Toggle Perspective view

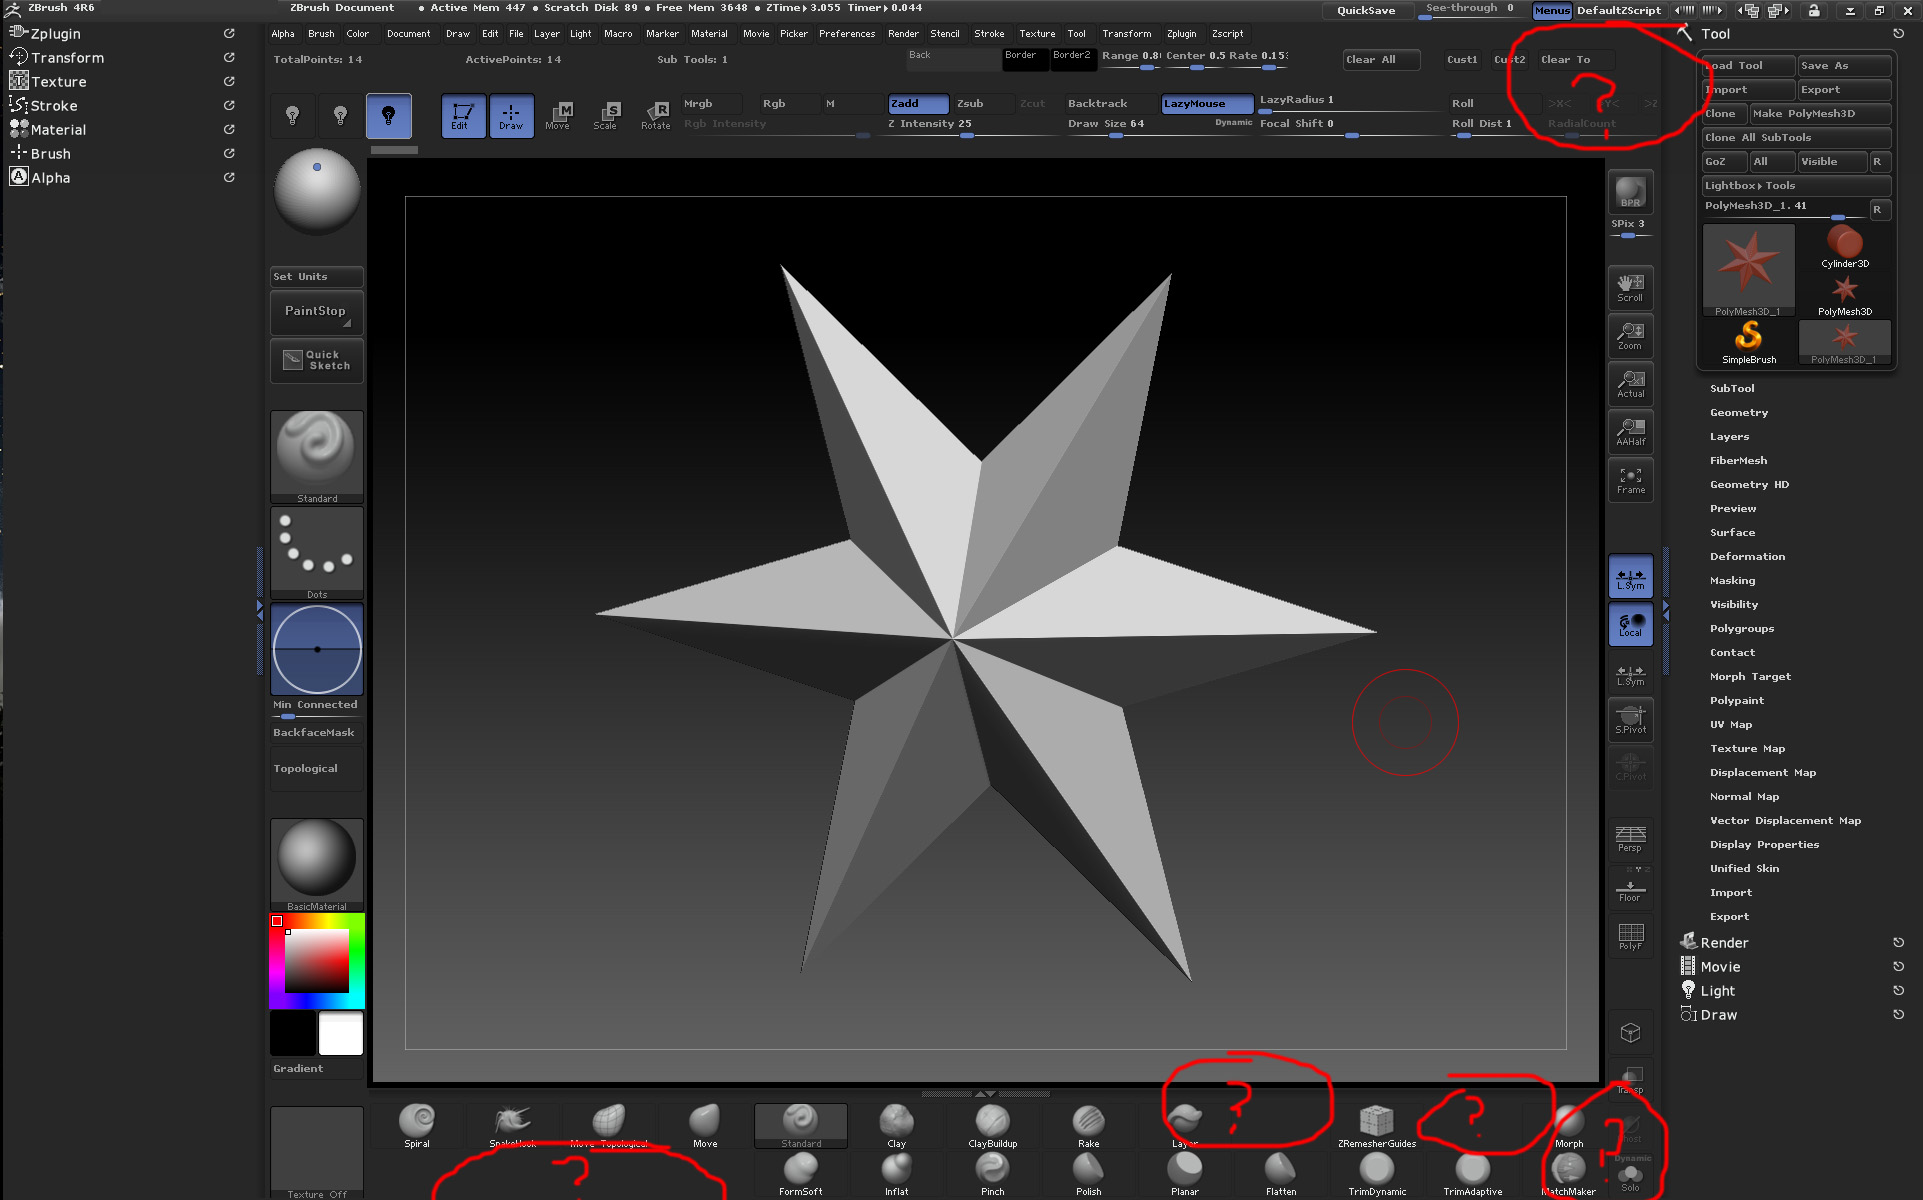pos(1630,838)
